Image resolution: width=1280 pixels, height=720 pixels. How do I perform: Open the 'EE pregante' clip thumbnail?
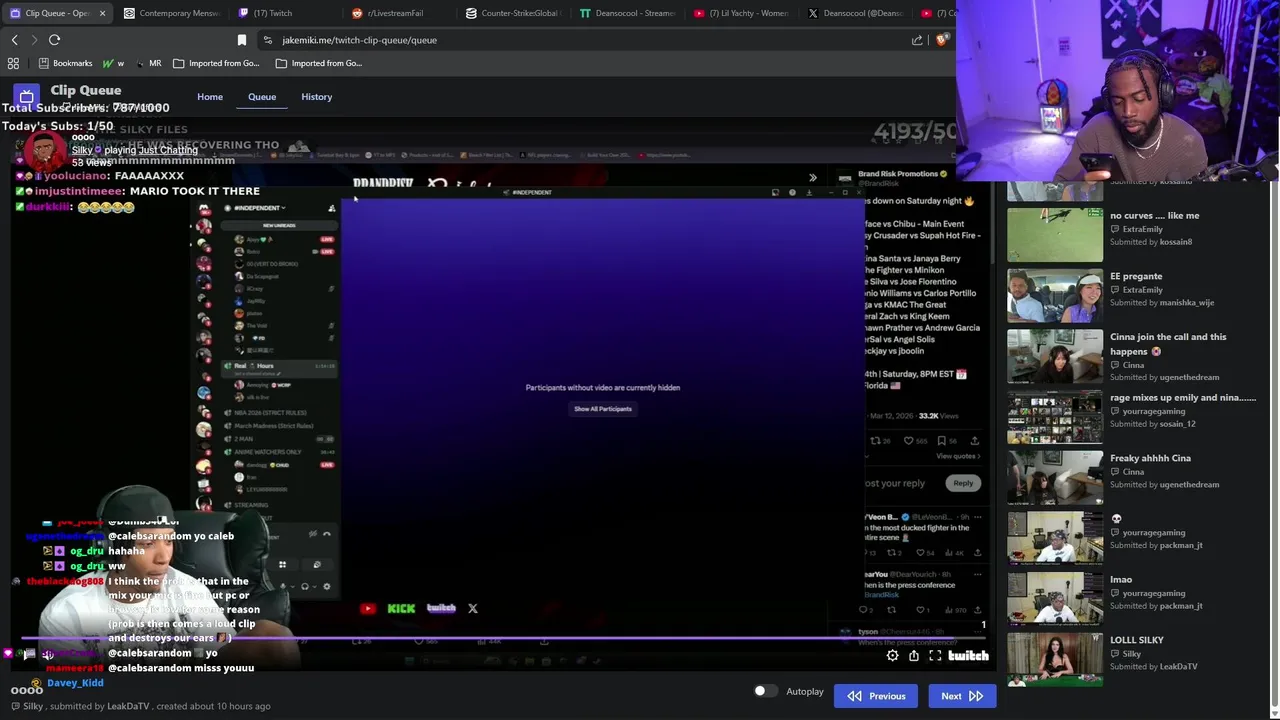1055,296
